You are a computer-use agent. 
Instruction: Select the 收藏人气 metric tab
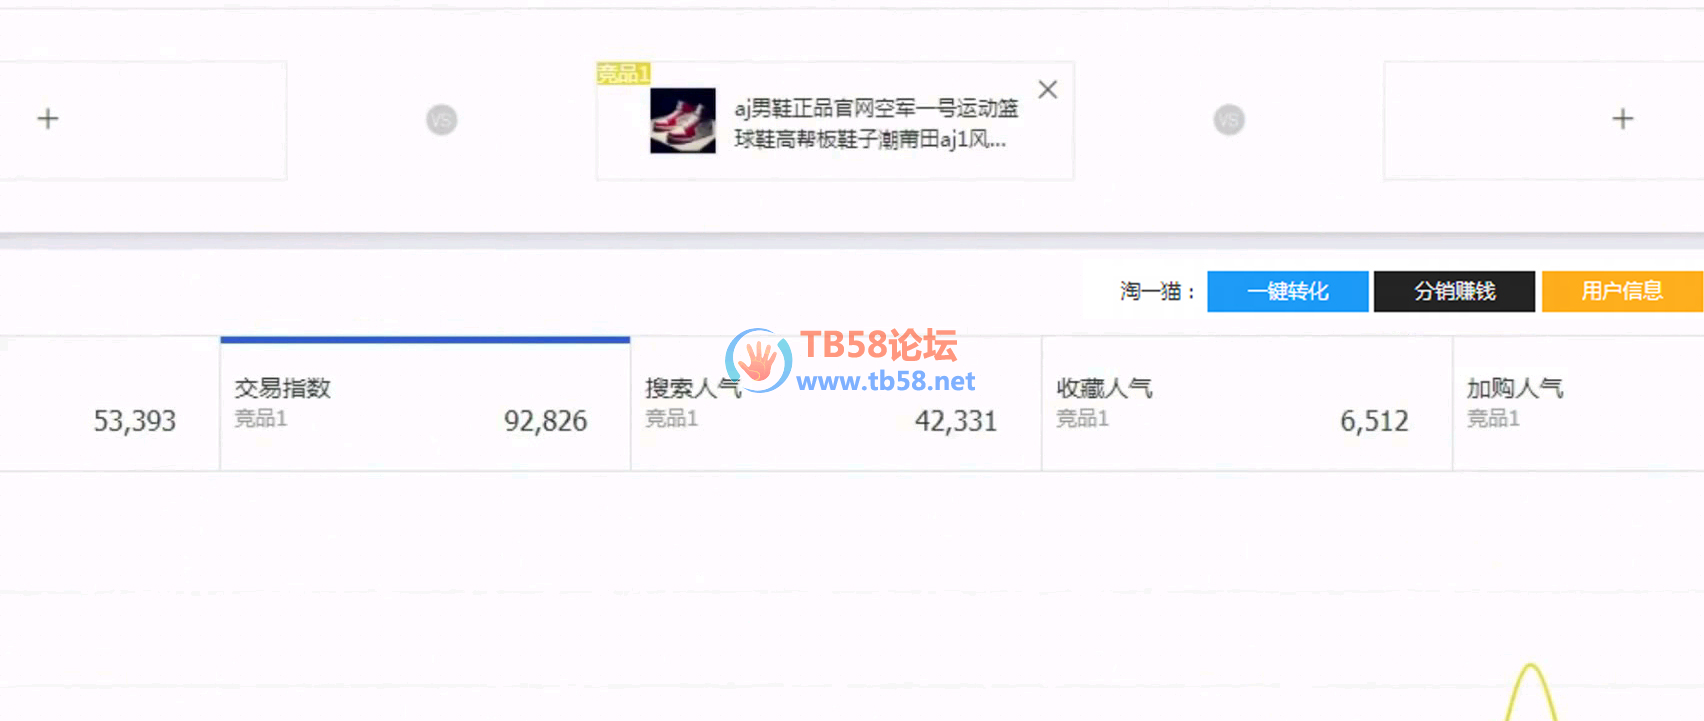click(1247, 404)
